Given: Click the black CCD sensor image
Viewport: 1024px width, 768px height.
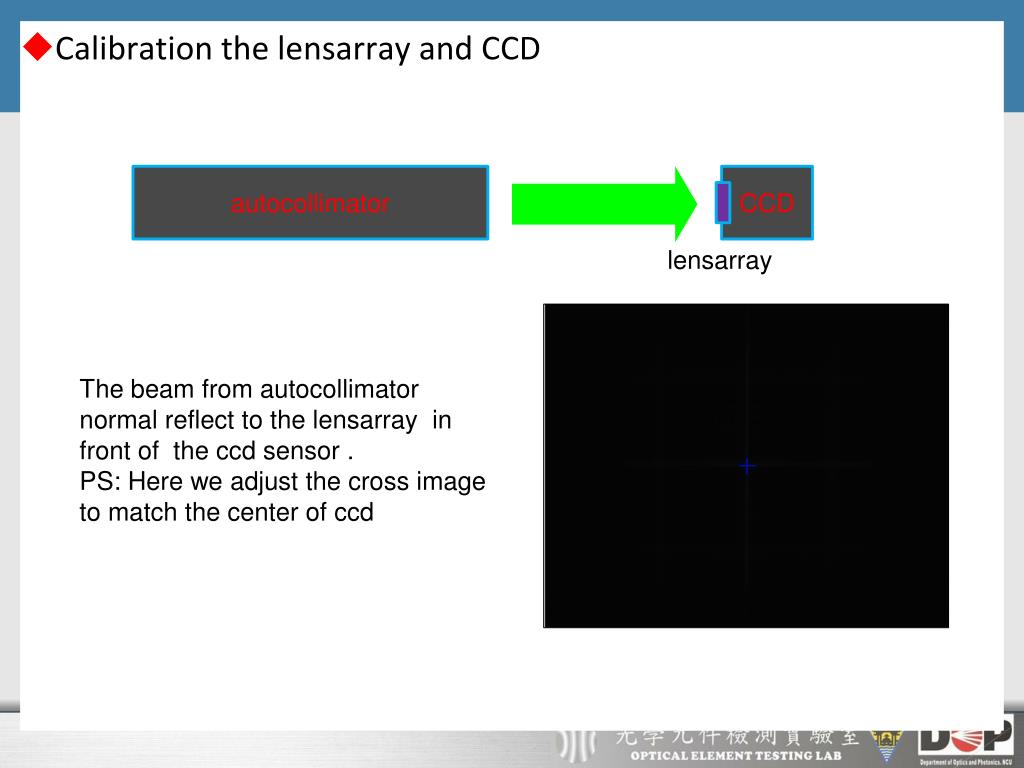Looking at the screenshot, I should [x=746, y=466].
